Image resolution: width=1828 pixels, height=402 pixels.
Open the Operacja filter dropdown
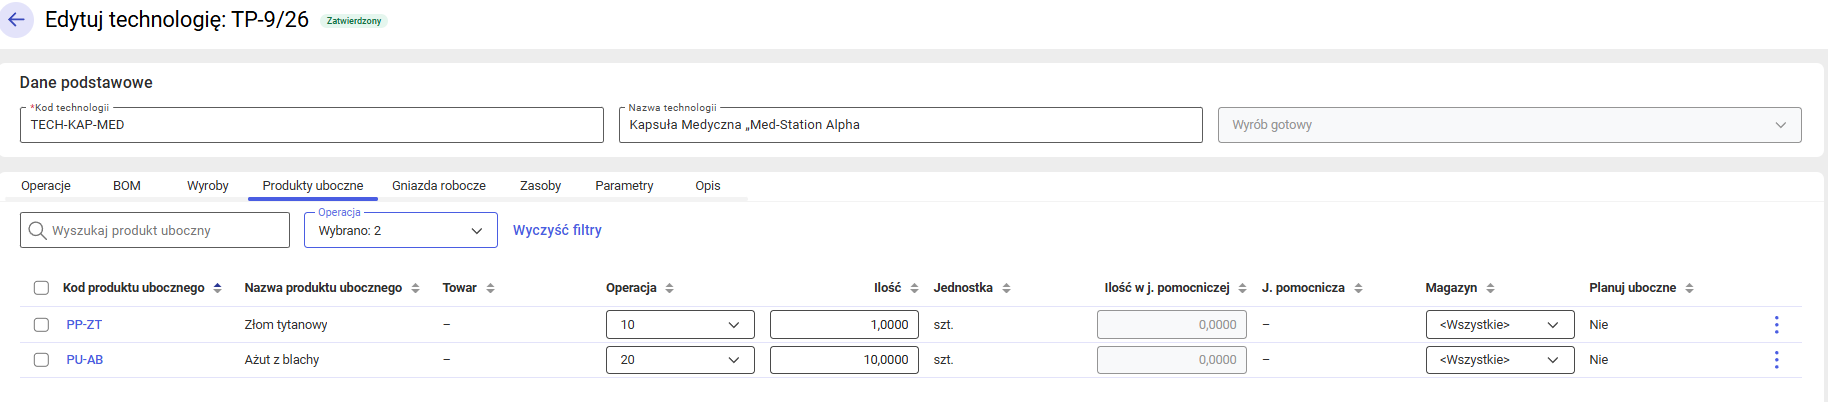pyautogui.click(x=400, y=231)
